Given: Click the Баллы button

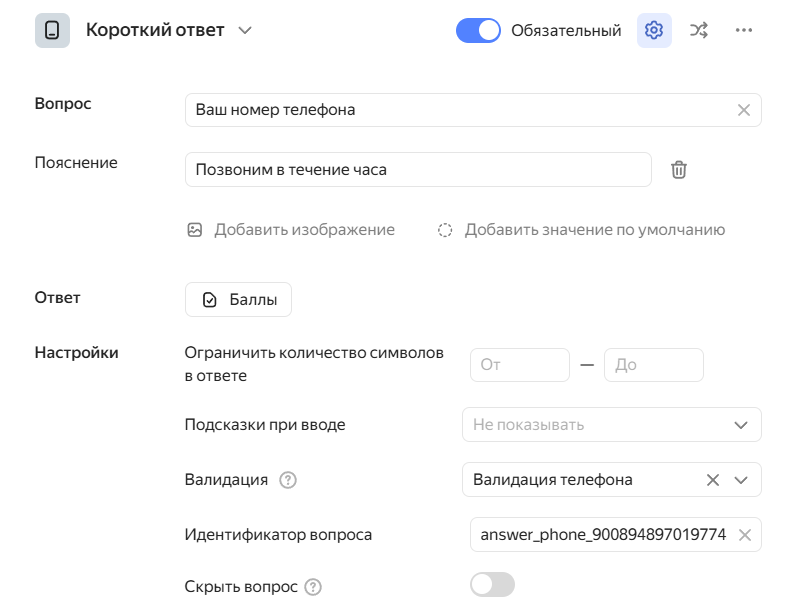Looking at the screenshot, I should pyautogui.click(x=238, y=300).
